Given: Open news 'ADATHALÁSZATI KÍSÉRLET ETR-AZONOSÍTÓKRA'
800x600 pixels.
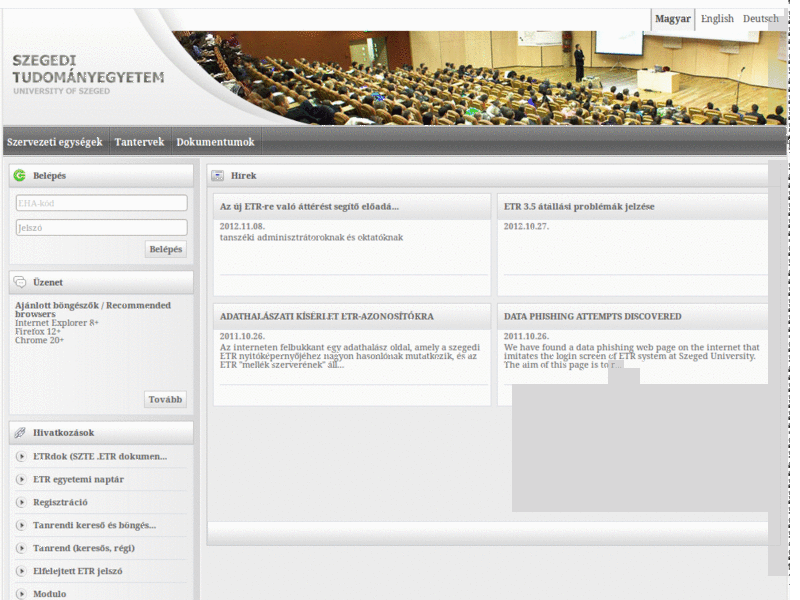Looking at the screenshot, I should (327, 316).
